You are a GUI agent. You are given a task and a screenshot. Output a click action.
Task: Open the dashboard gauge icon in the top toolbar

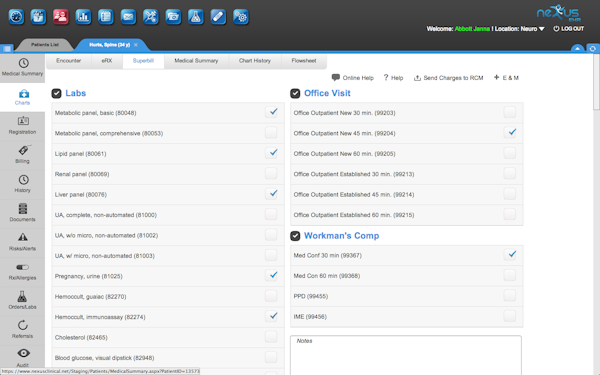(x=16, y=17)
